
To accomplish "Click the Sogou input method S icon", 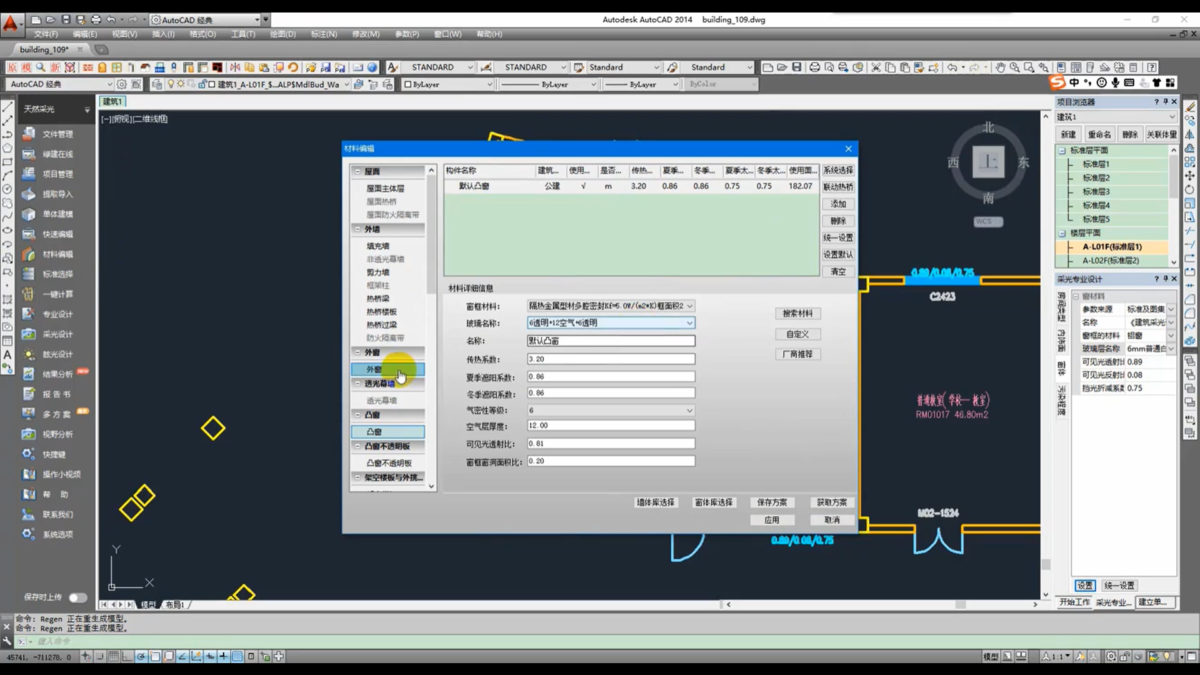I will pos(1057,83).
